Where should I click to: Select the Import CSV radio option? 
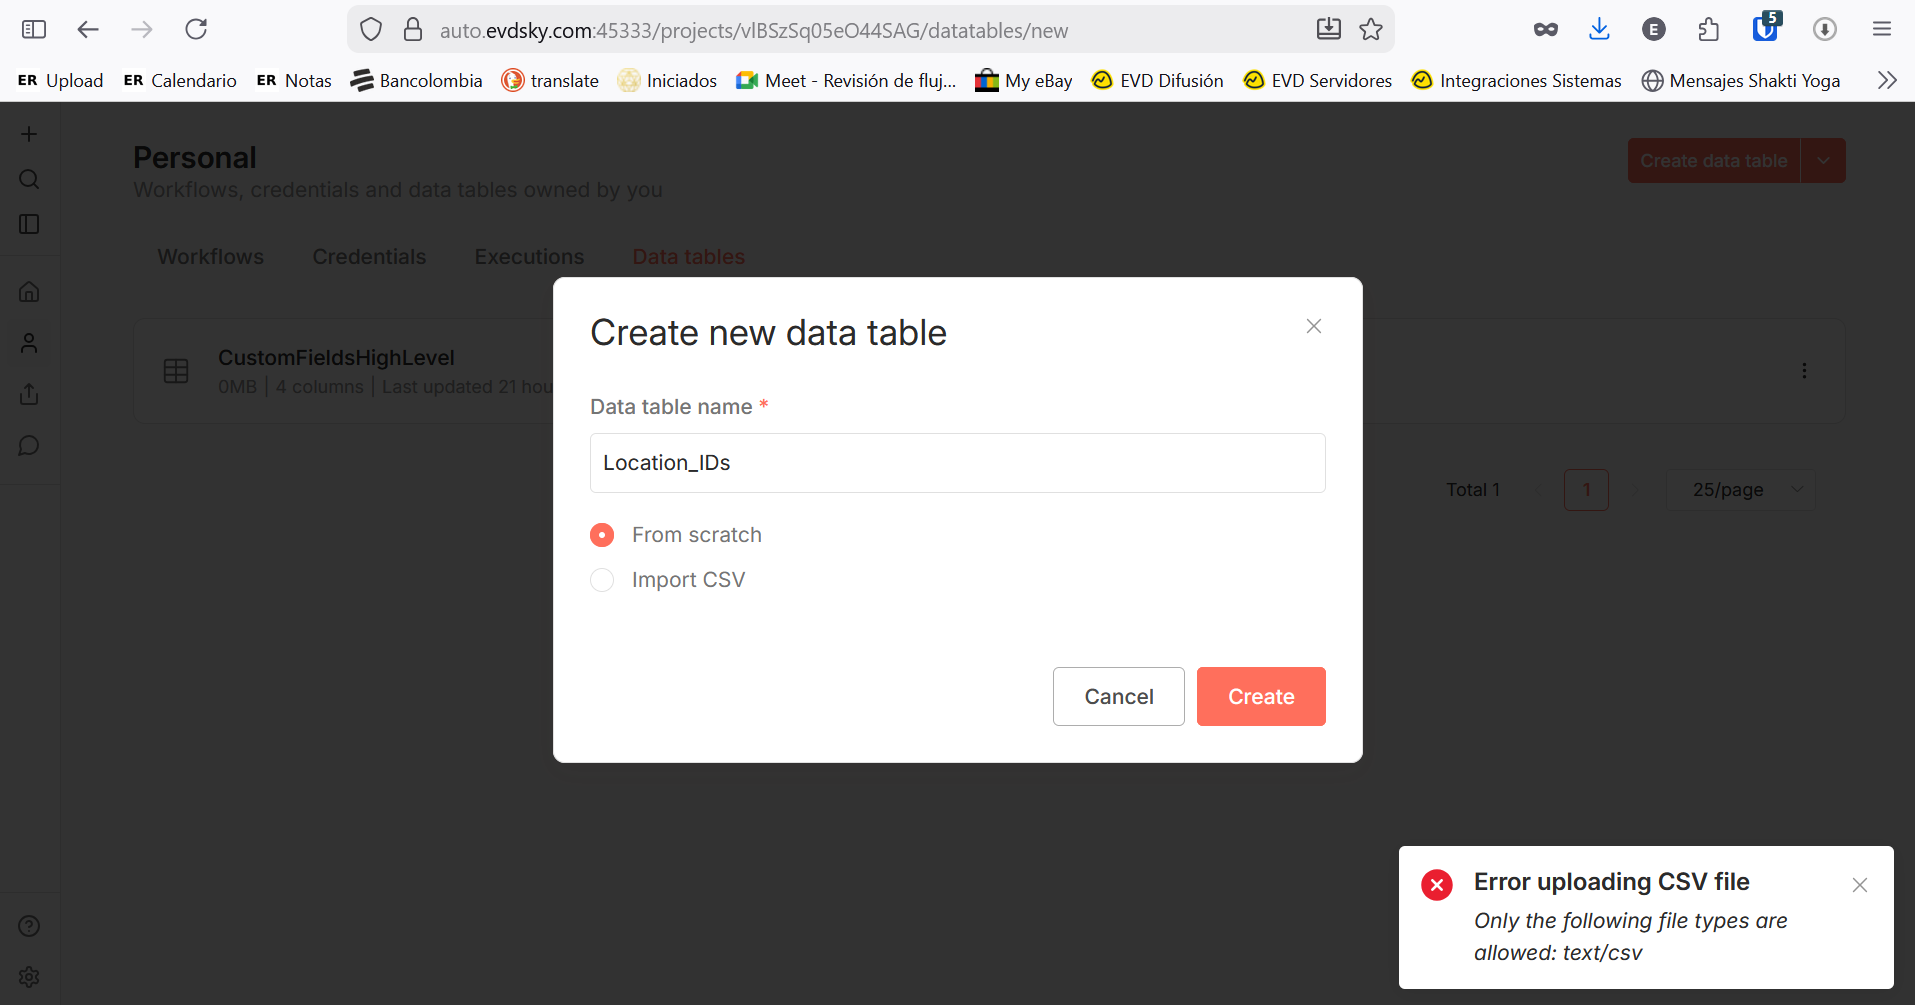602,580
